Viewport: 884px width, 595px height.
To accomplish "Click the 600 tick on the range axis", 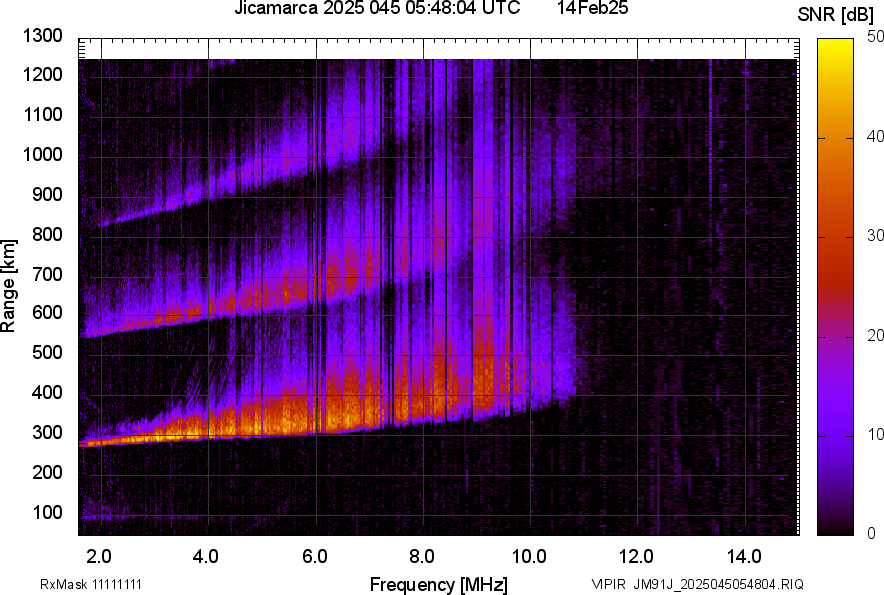I will (48, 313).
